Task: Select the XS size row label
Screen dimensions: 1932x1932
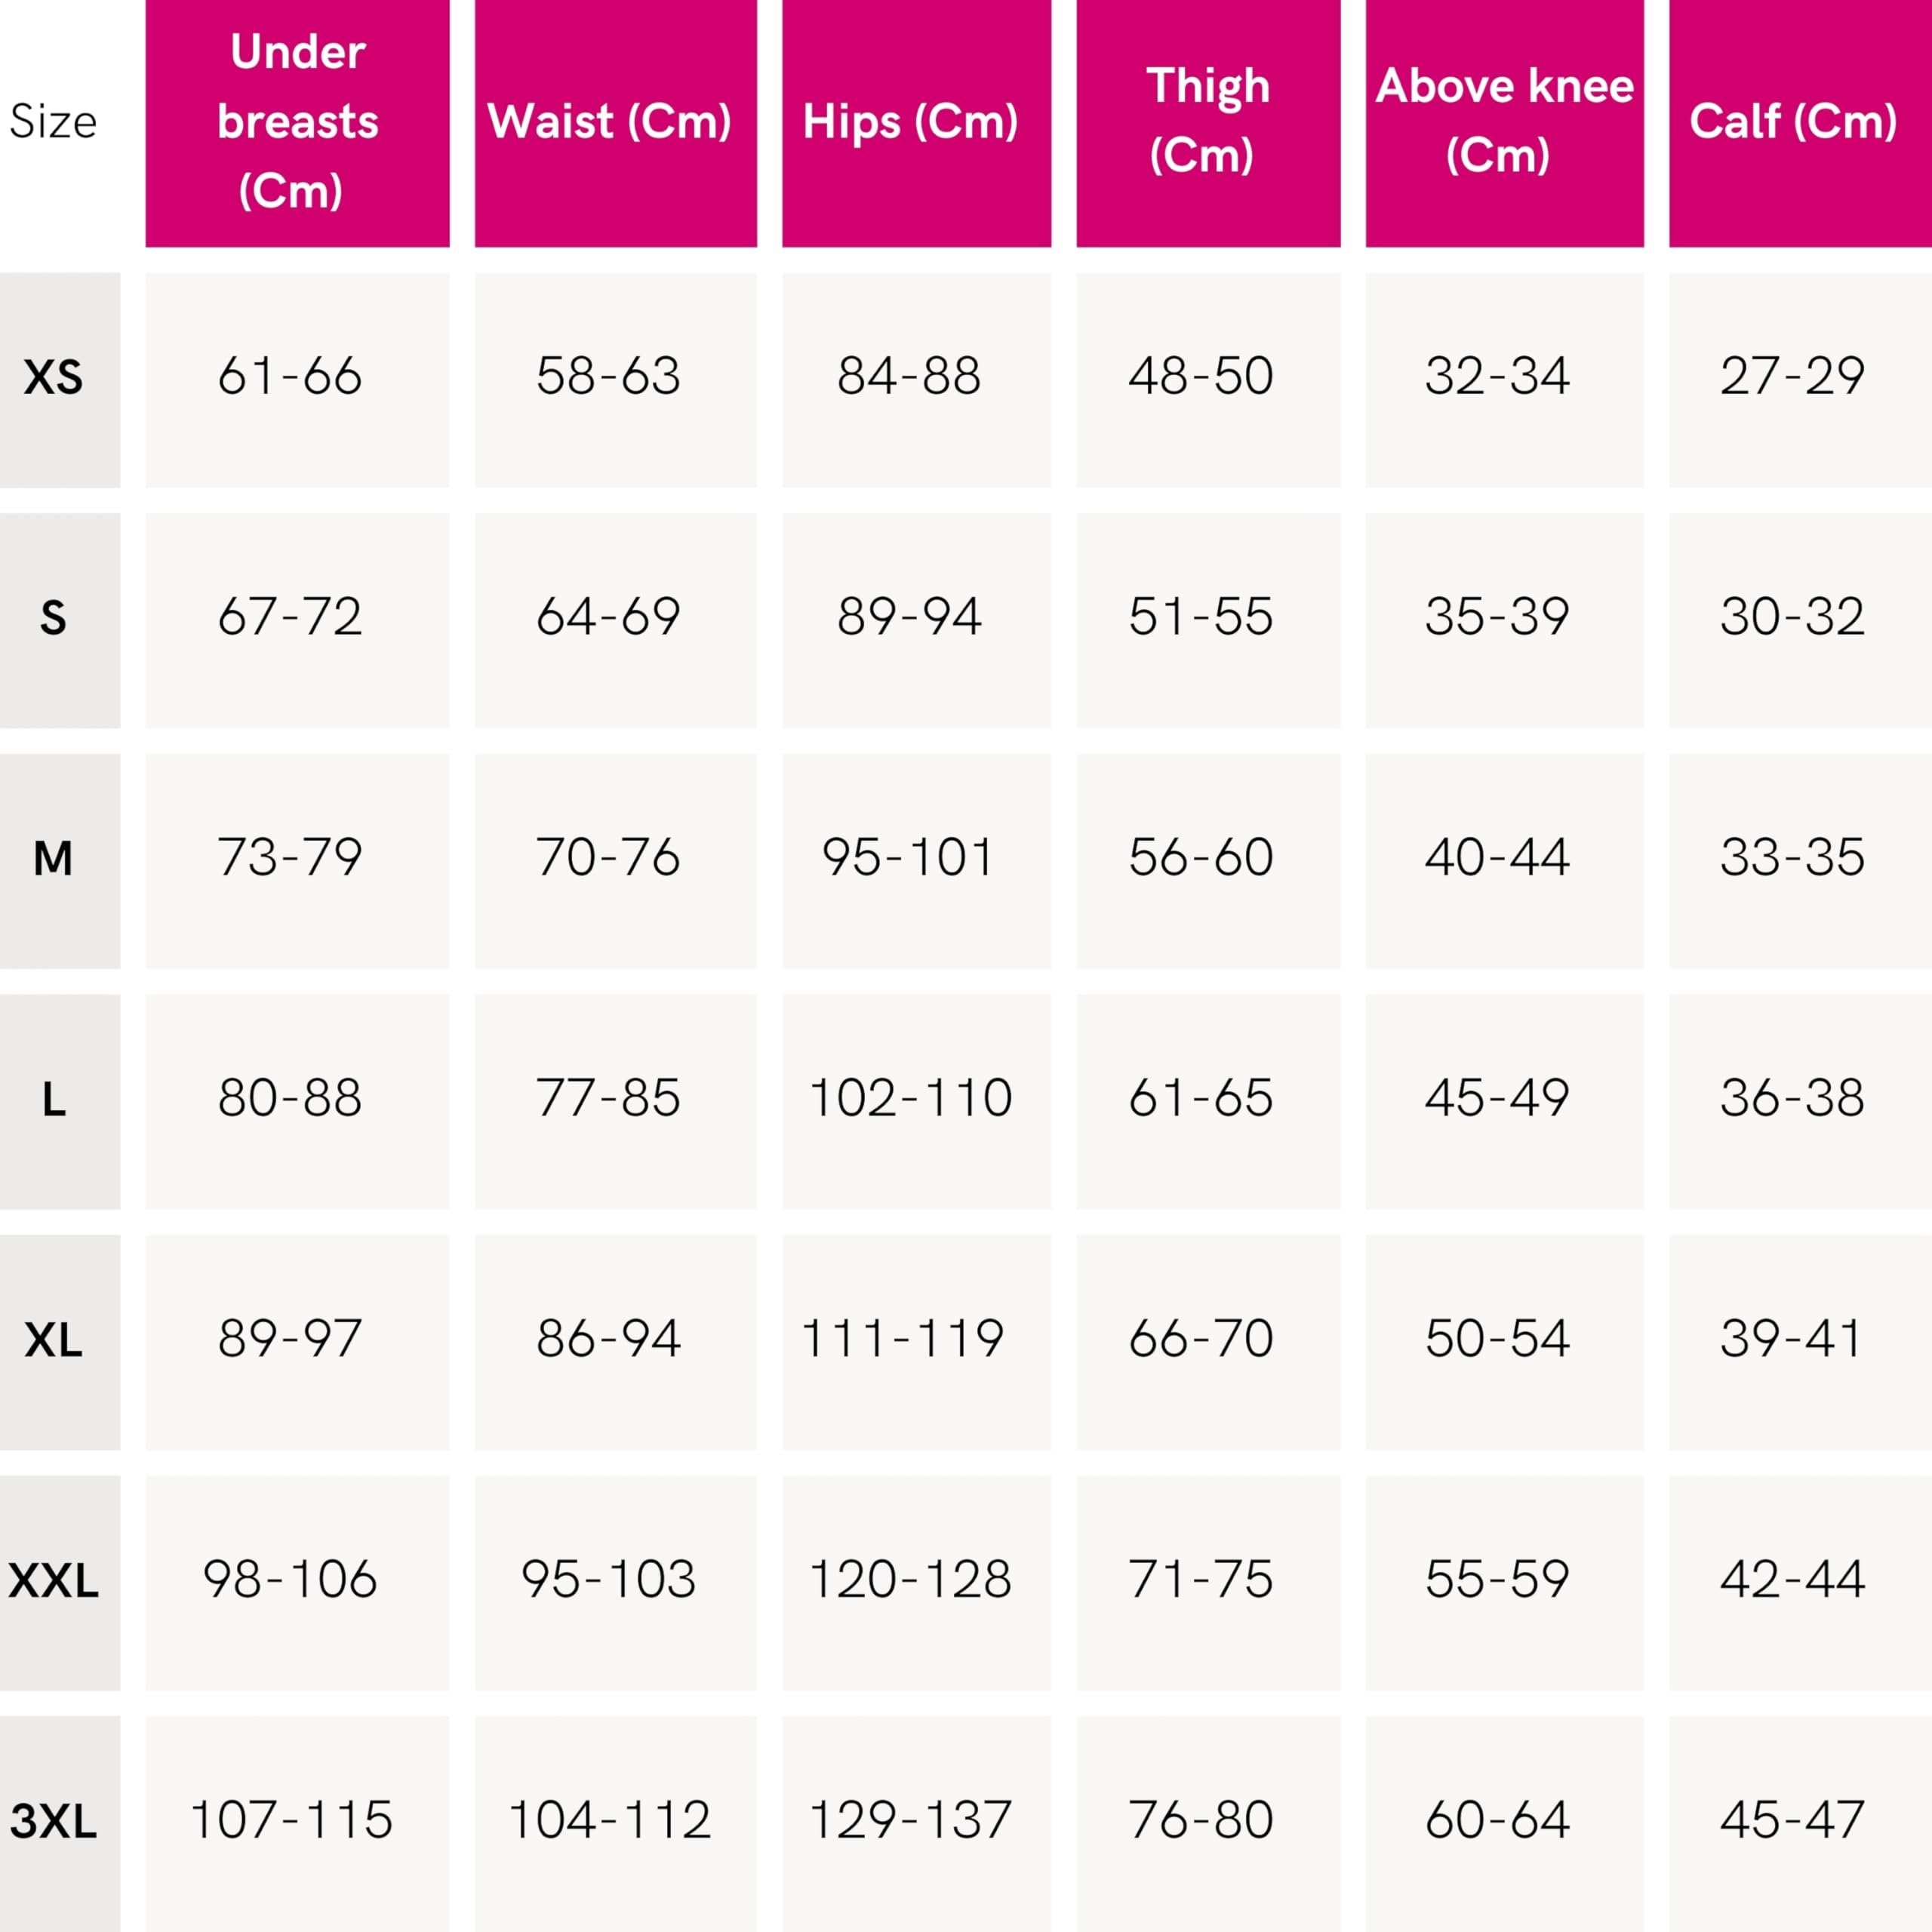Action: point(54,378)
